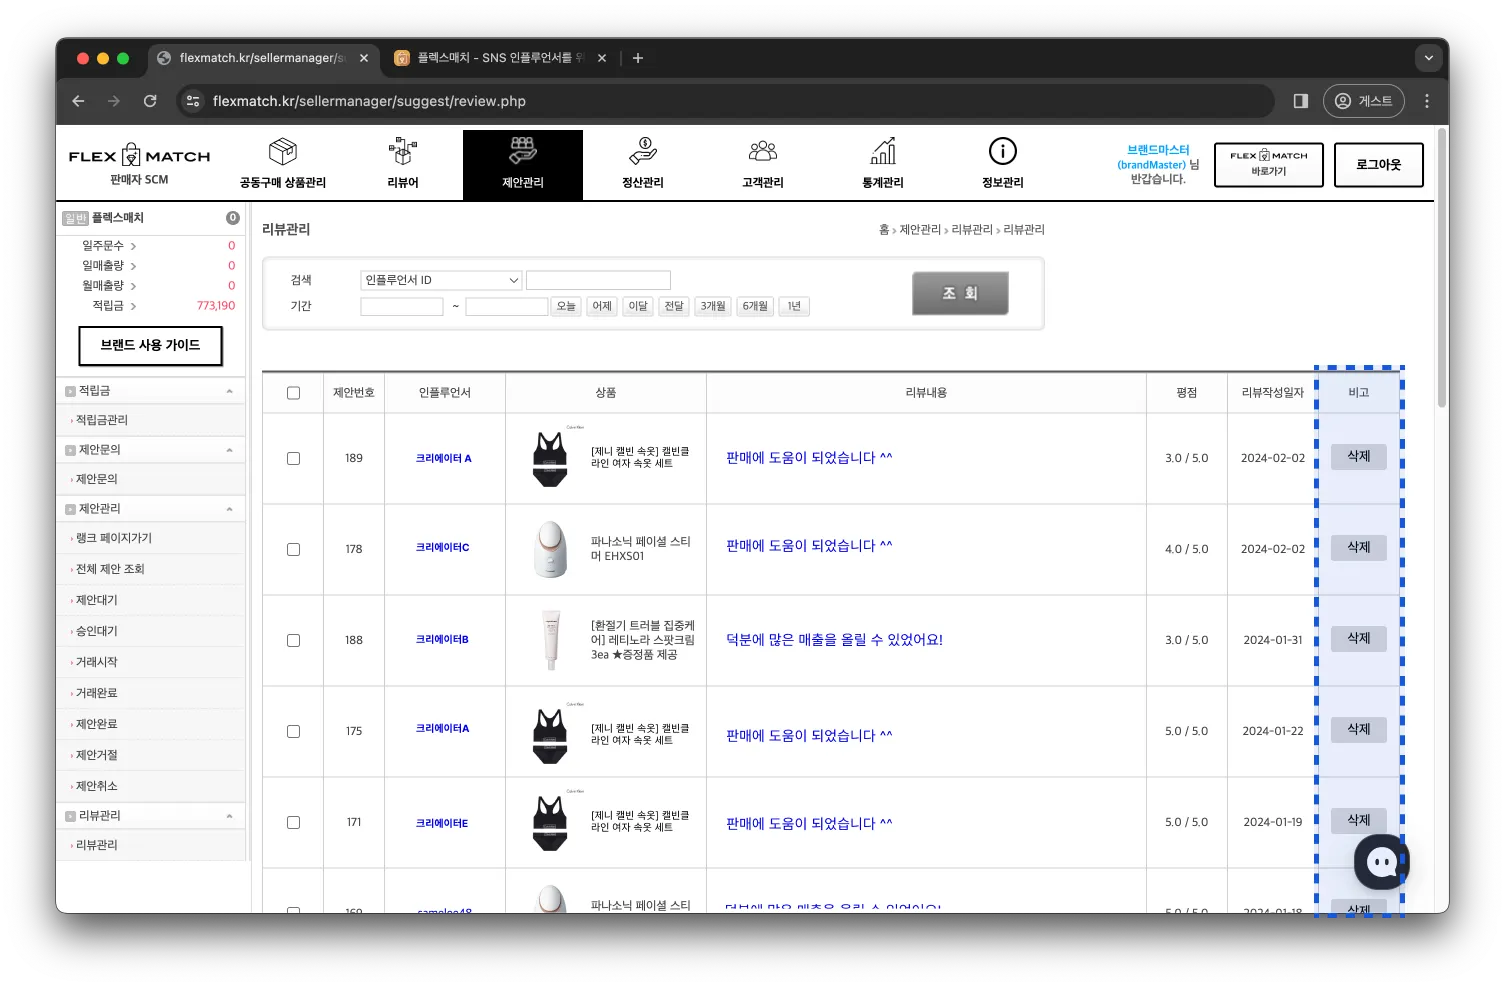Click the 파나소닉 페이셜 스티머 product thumbnail
Viewport: 1505px width, 987px height.
pos(550,549)
